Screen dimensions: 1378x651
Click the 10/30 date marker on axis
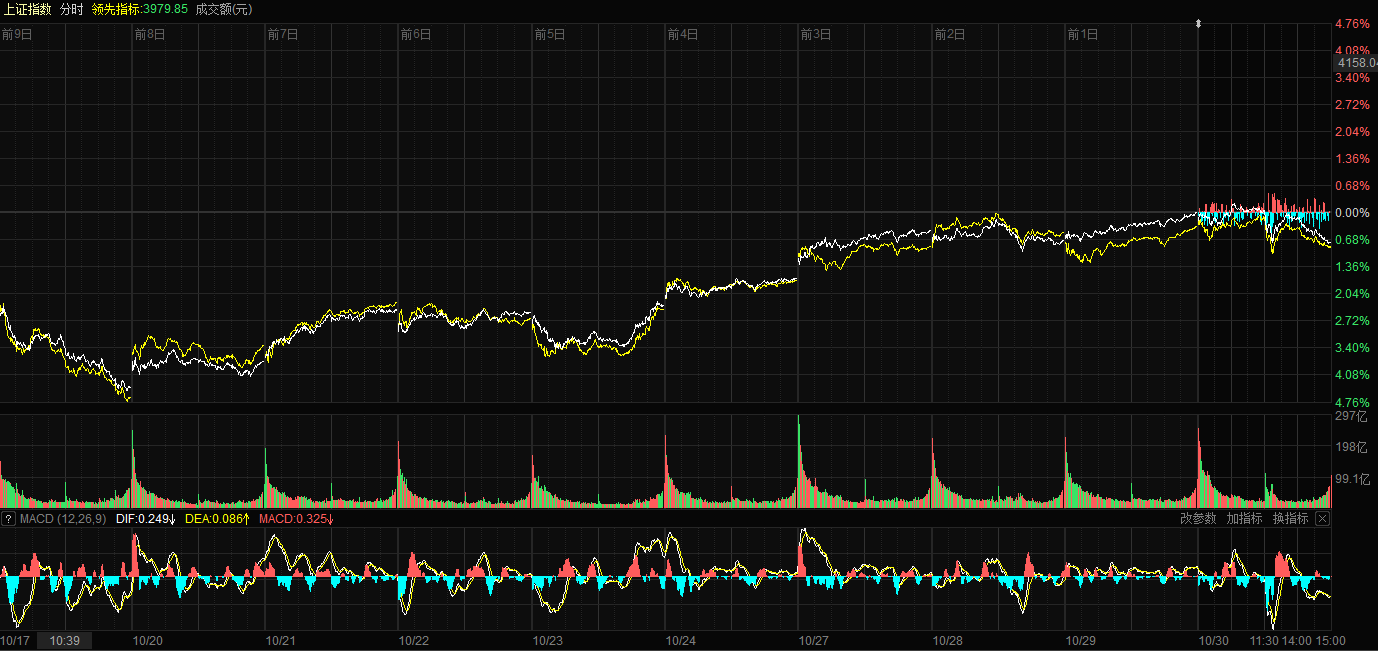[1214, 640]
